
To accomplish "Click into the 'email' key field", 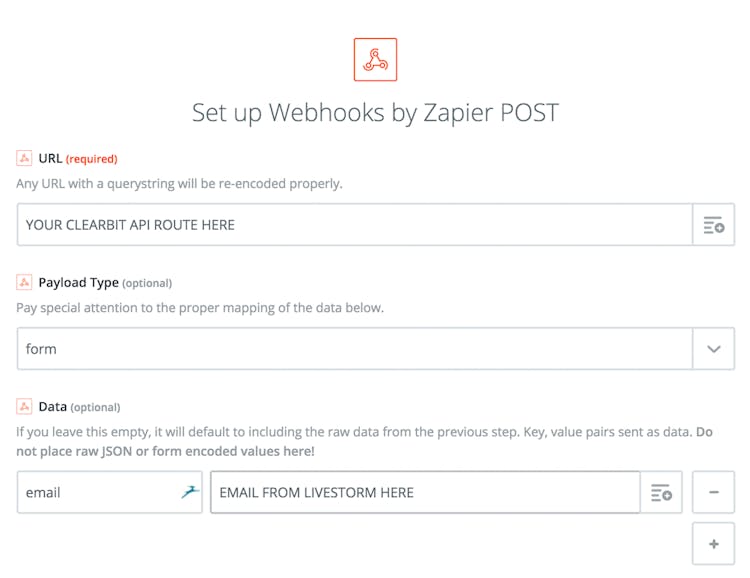I will [x=95, y=492].
